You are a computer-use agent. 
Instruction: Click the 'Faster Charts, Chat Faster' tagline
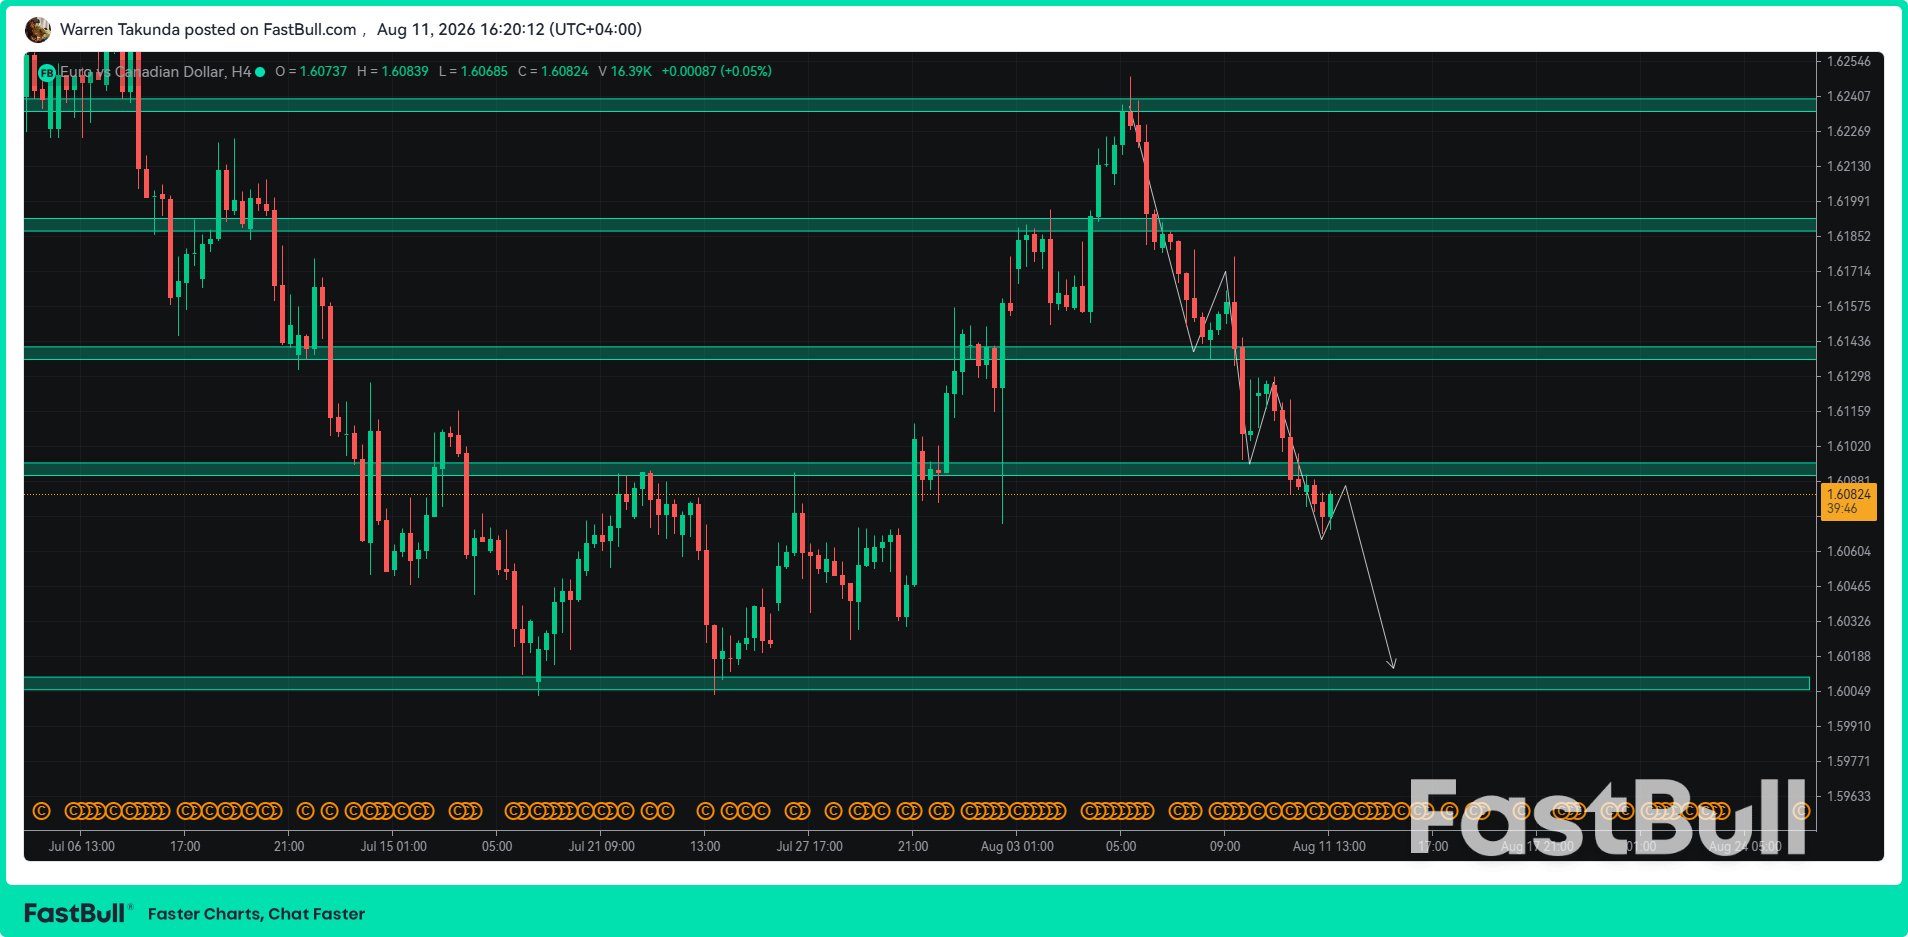[x=256, y=914]
